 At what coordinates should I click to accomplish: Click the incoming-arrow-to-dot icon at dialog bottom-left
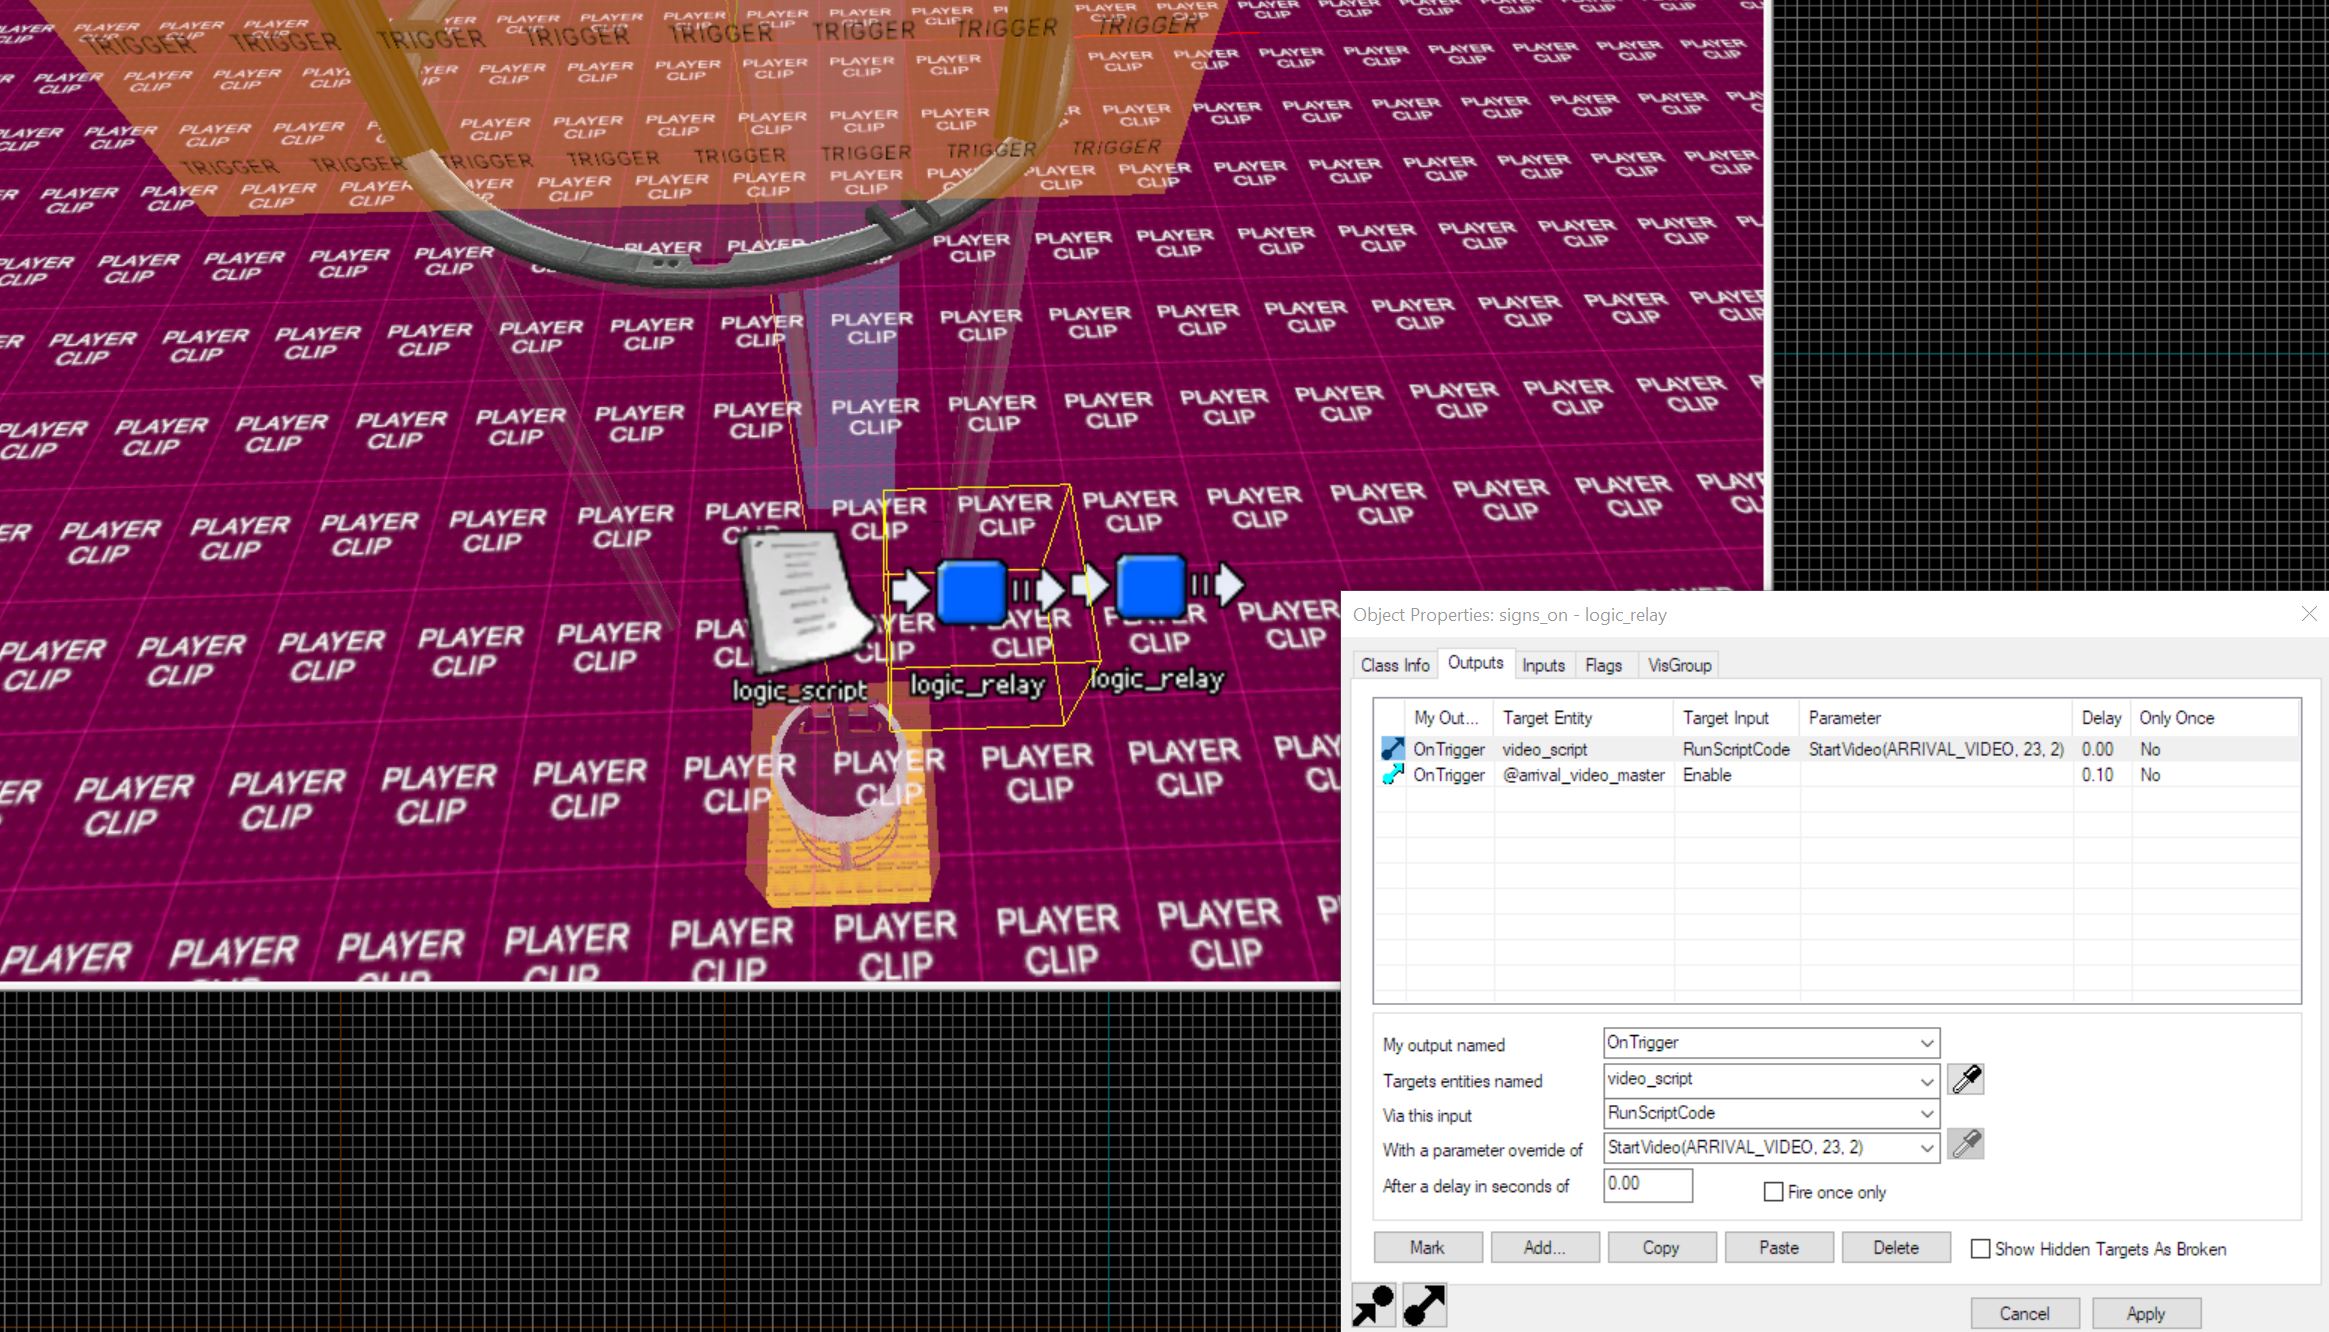1373,1306
